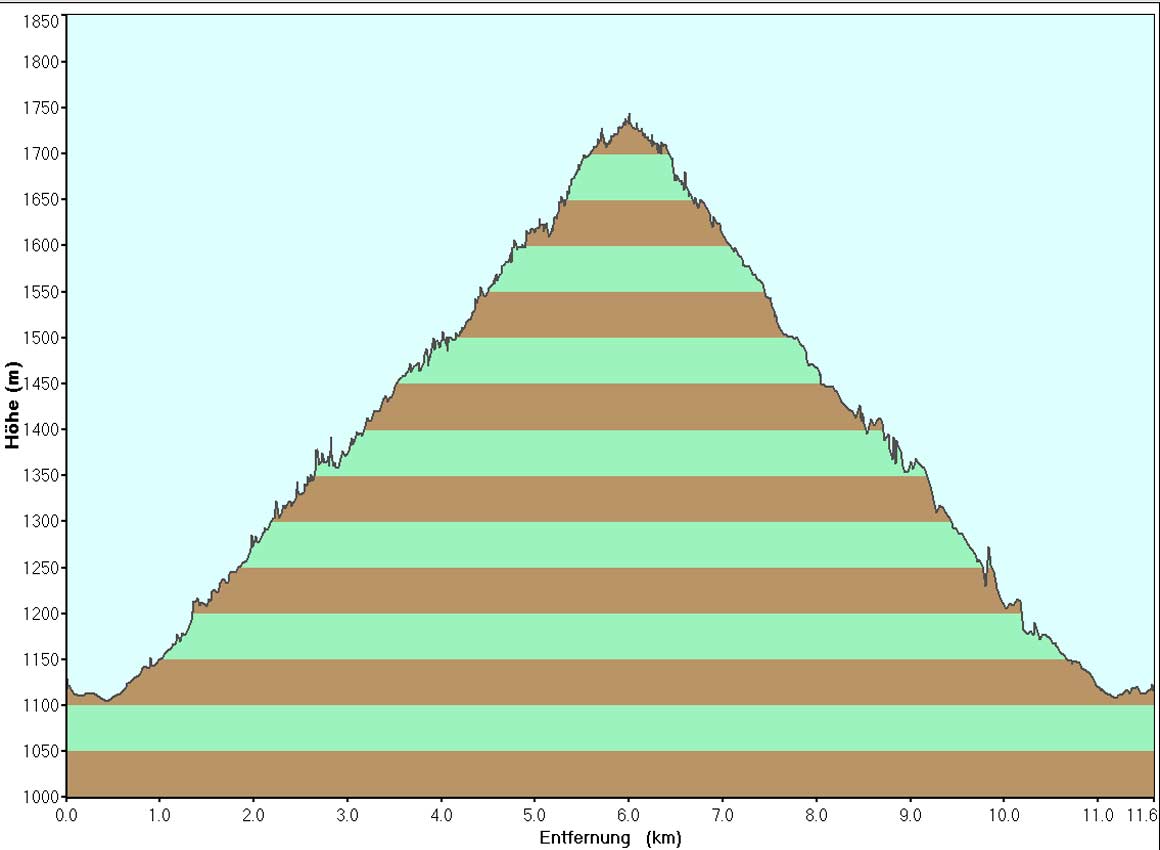Click the 1750 elevation axis label

click(40, 108)
